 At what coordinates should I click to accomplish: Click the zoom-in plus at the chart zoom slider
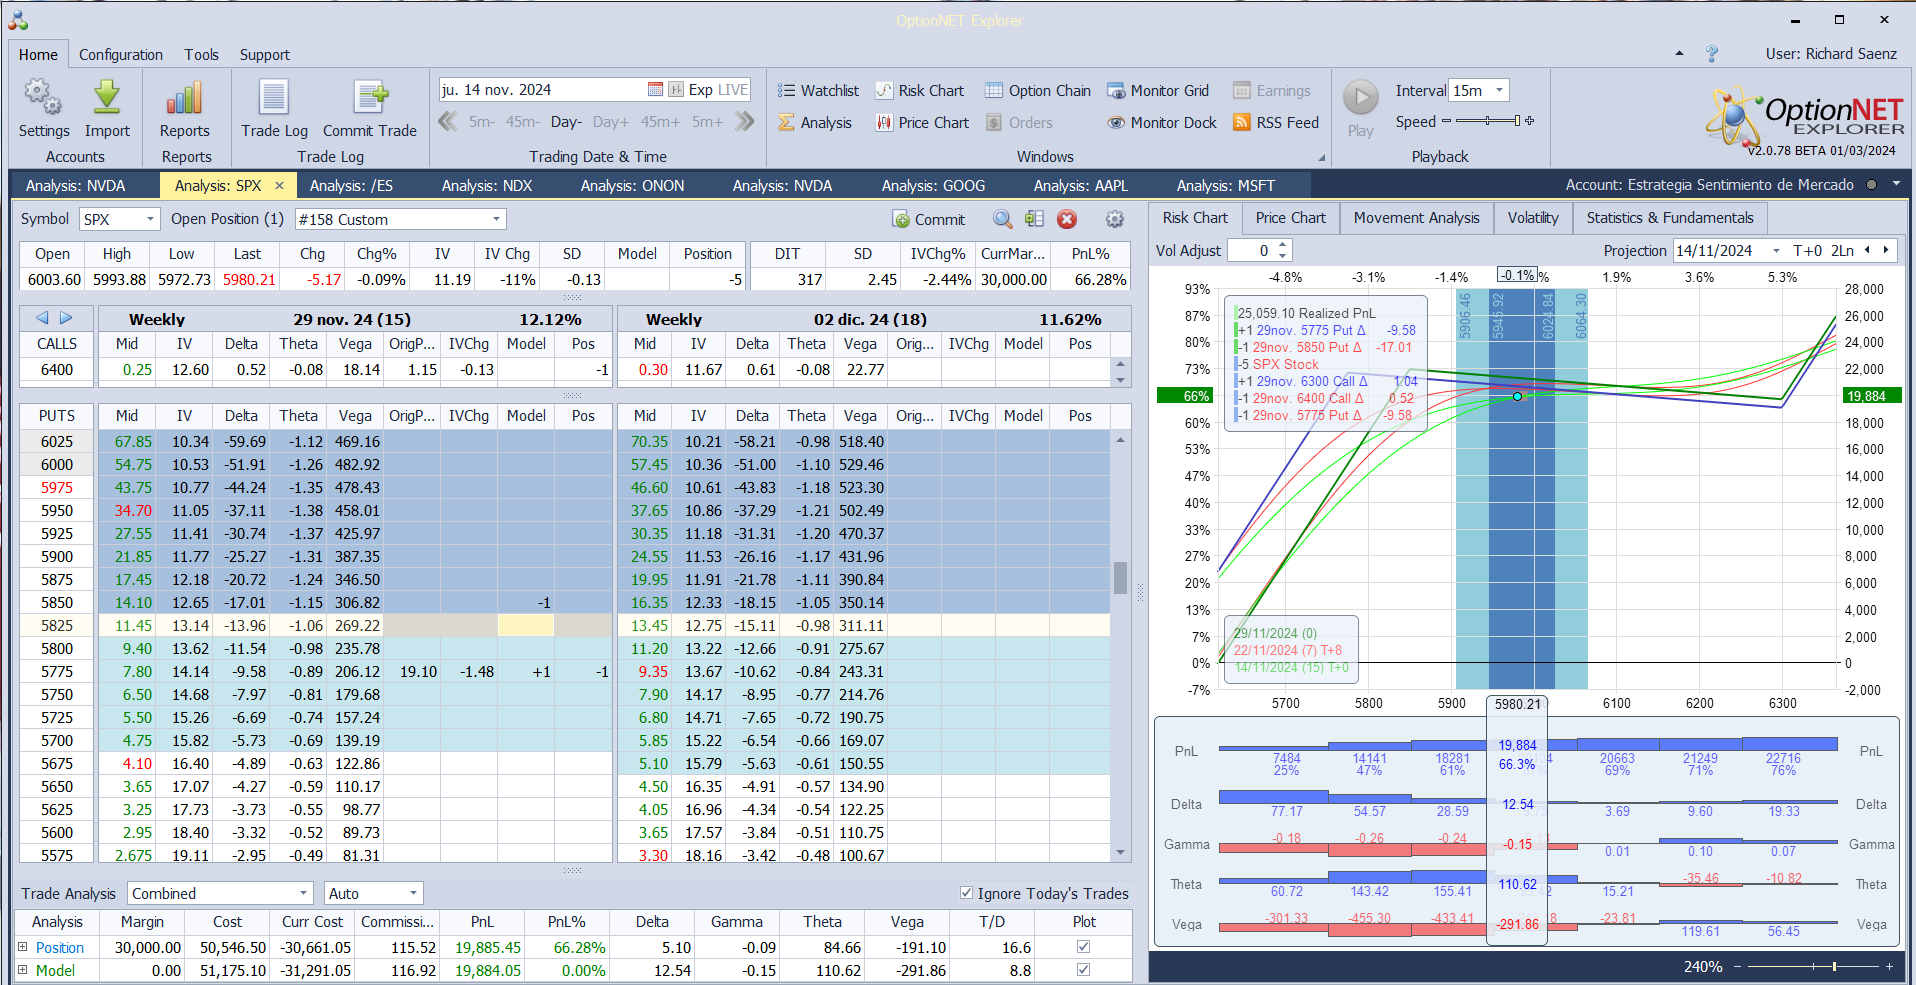[1889, 966]
